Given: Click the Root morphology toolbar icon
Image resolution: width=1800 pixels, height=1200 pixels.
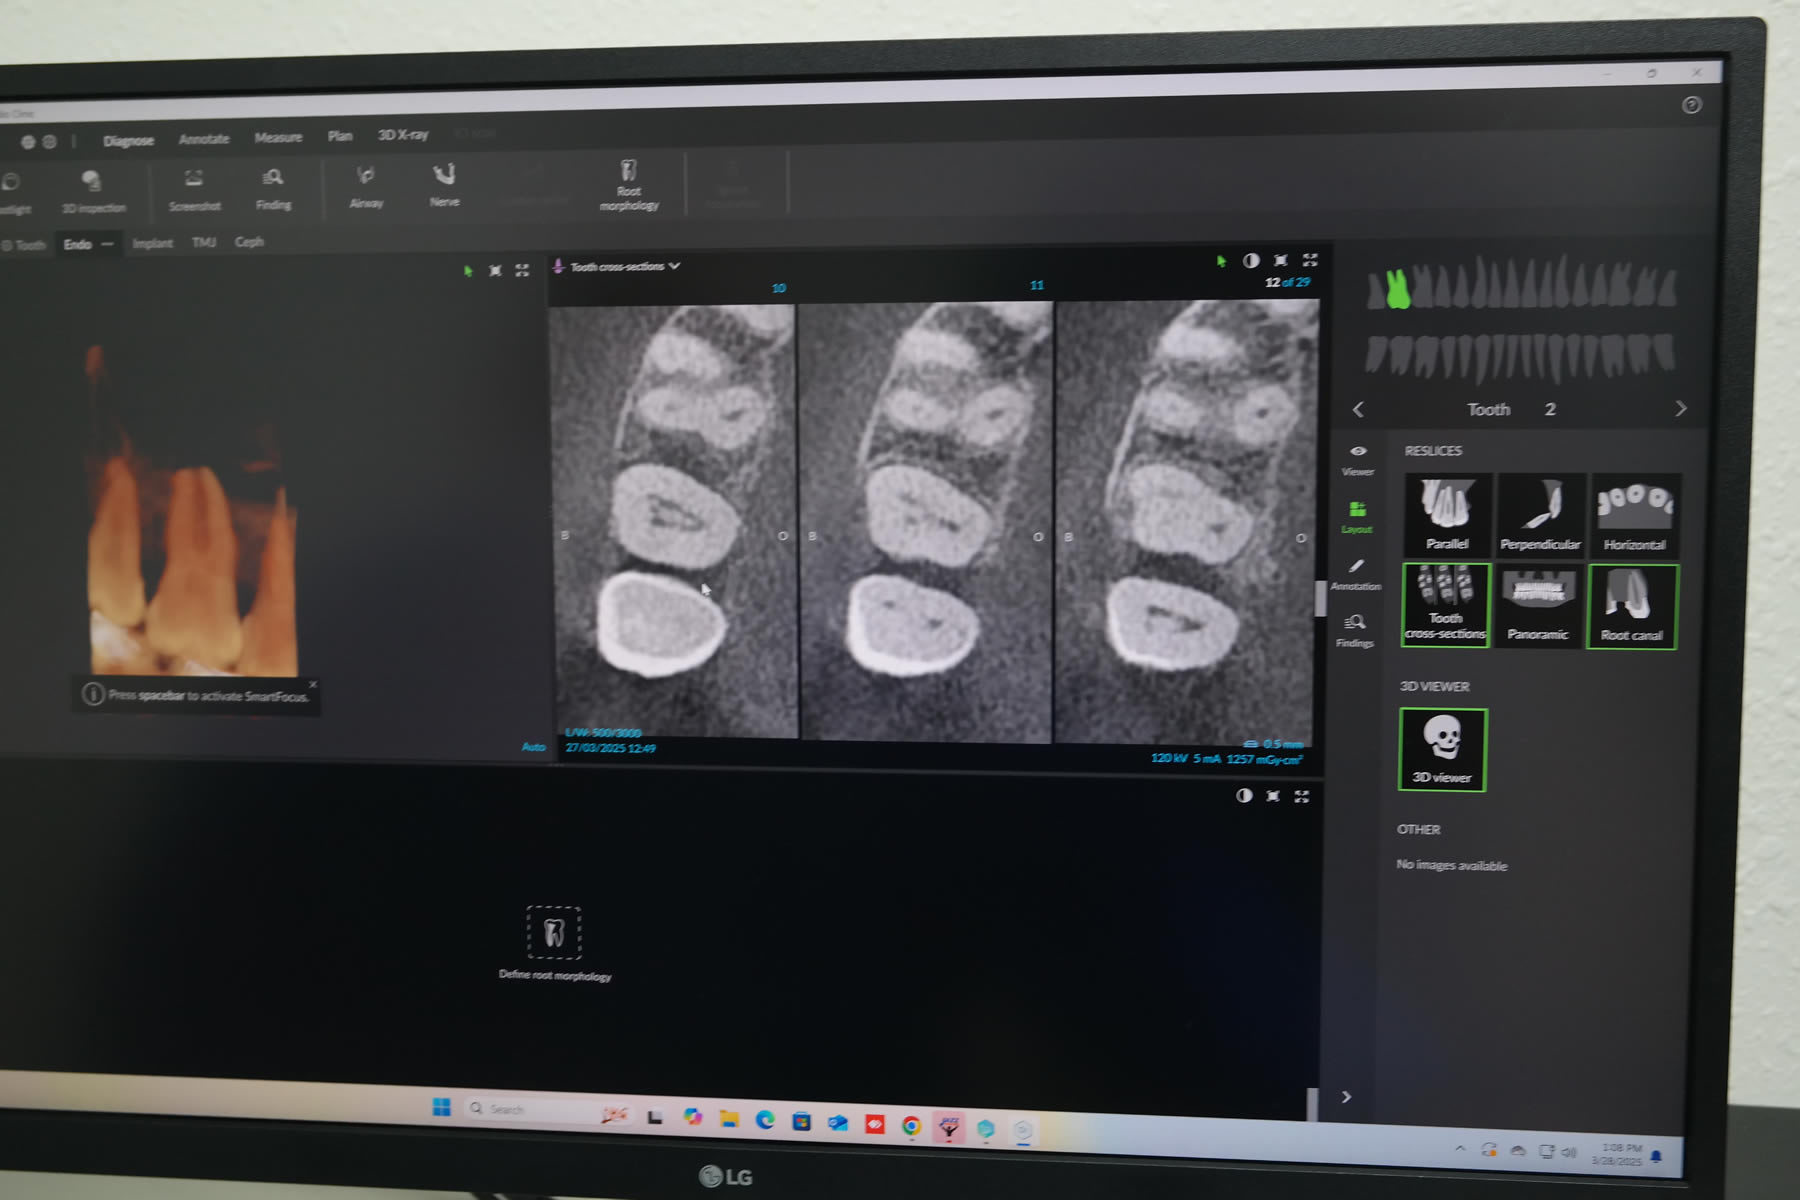Looking at the screenshot, I should [628, 185].
